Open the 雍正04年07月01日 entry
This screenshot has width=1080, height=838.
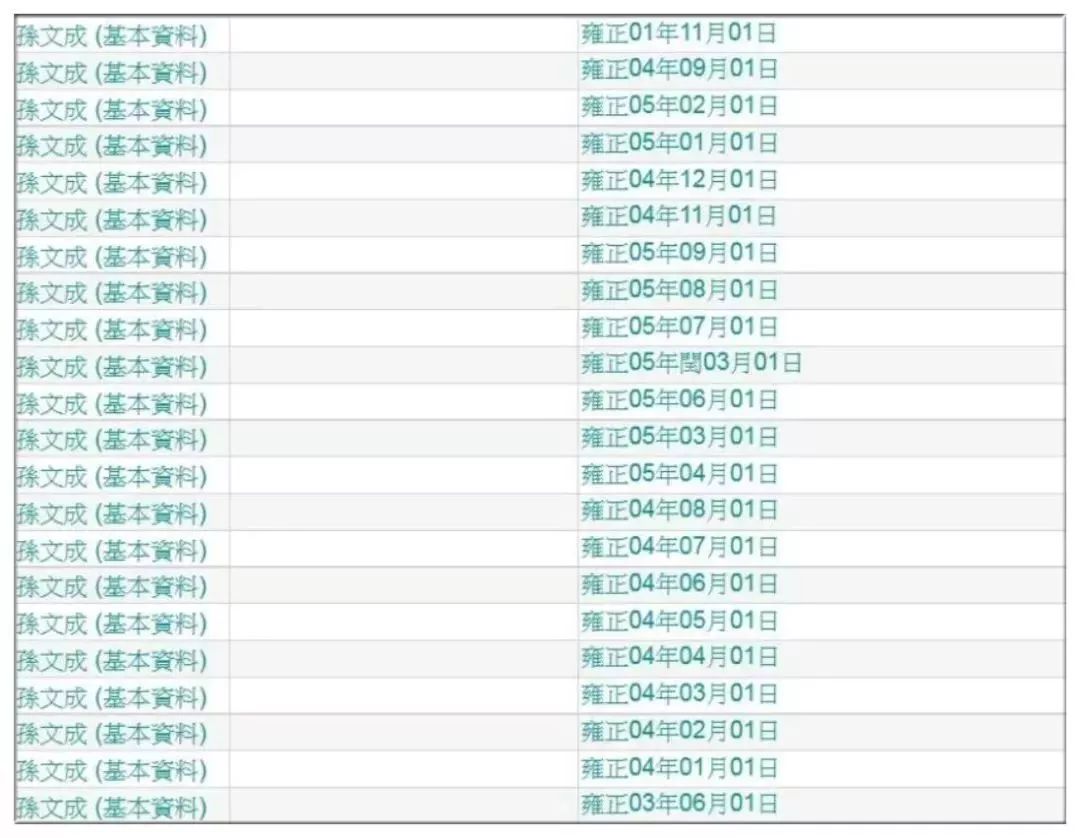pos(679,548)
